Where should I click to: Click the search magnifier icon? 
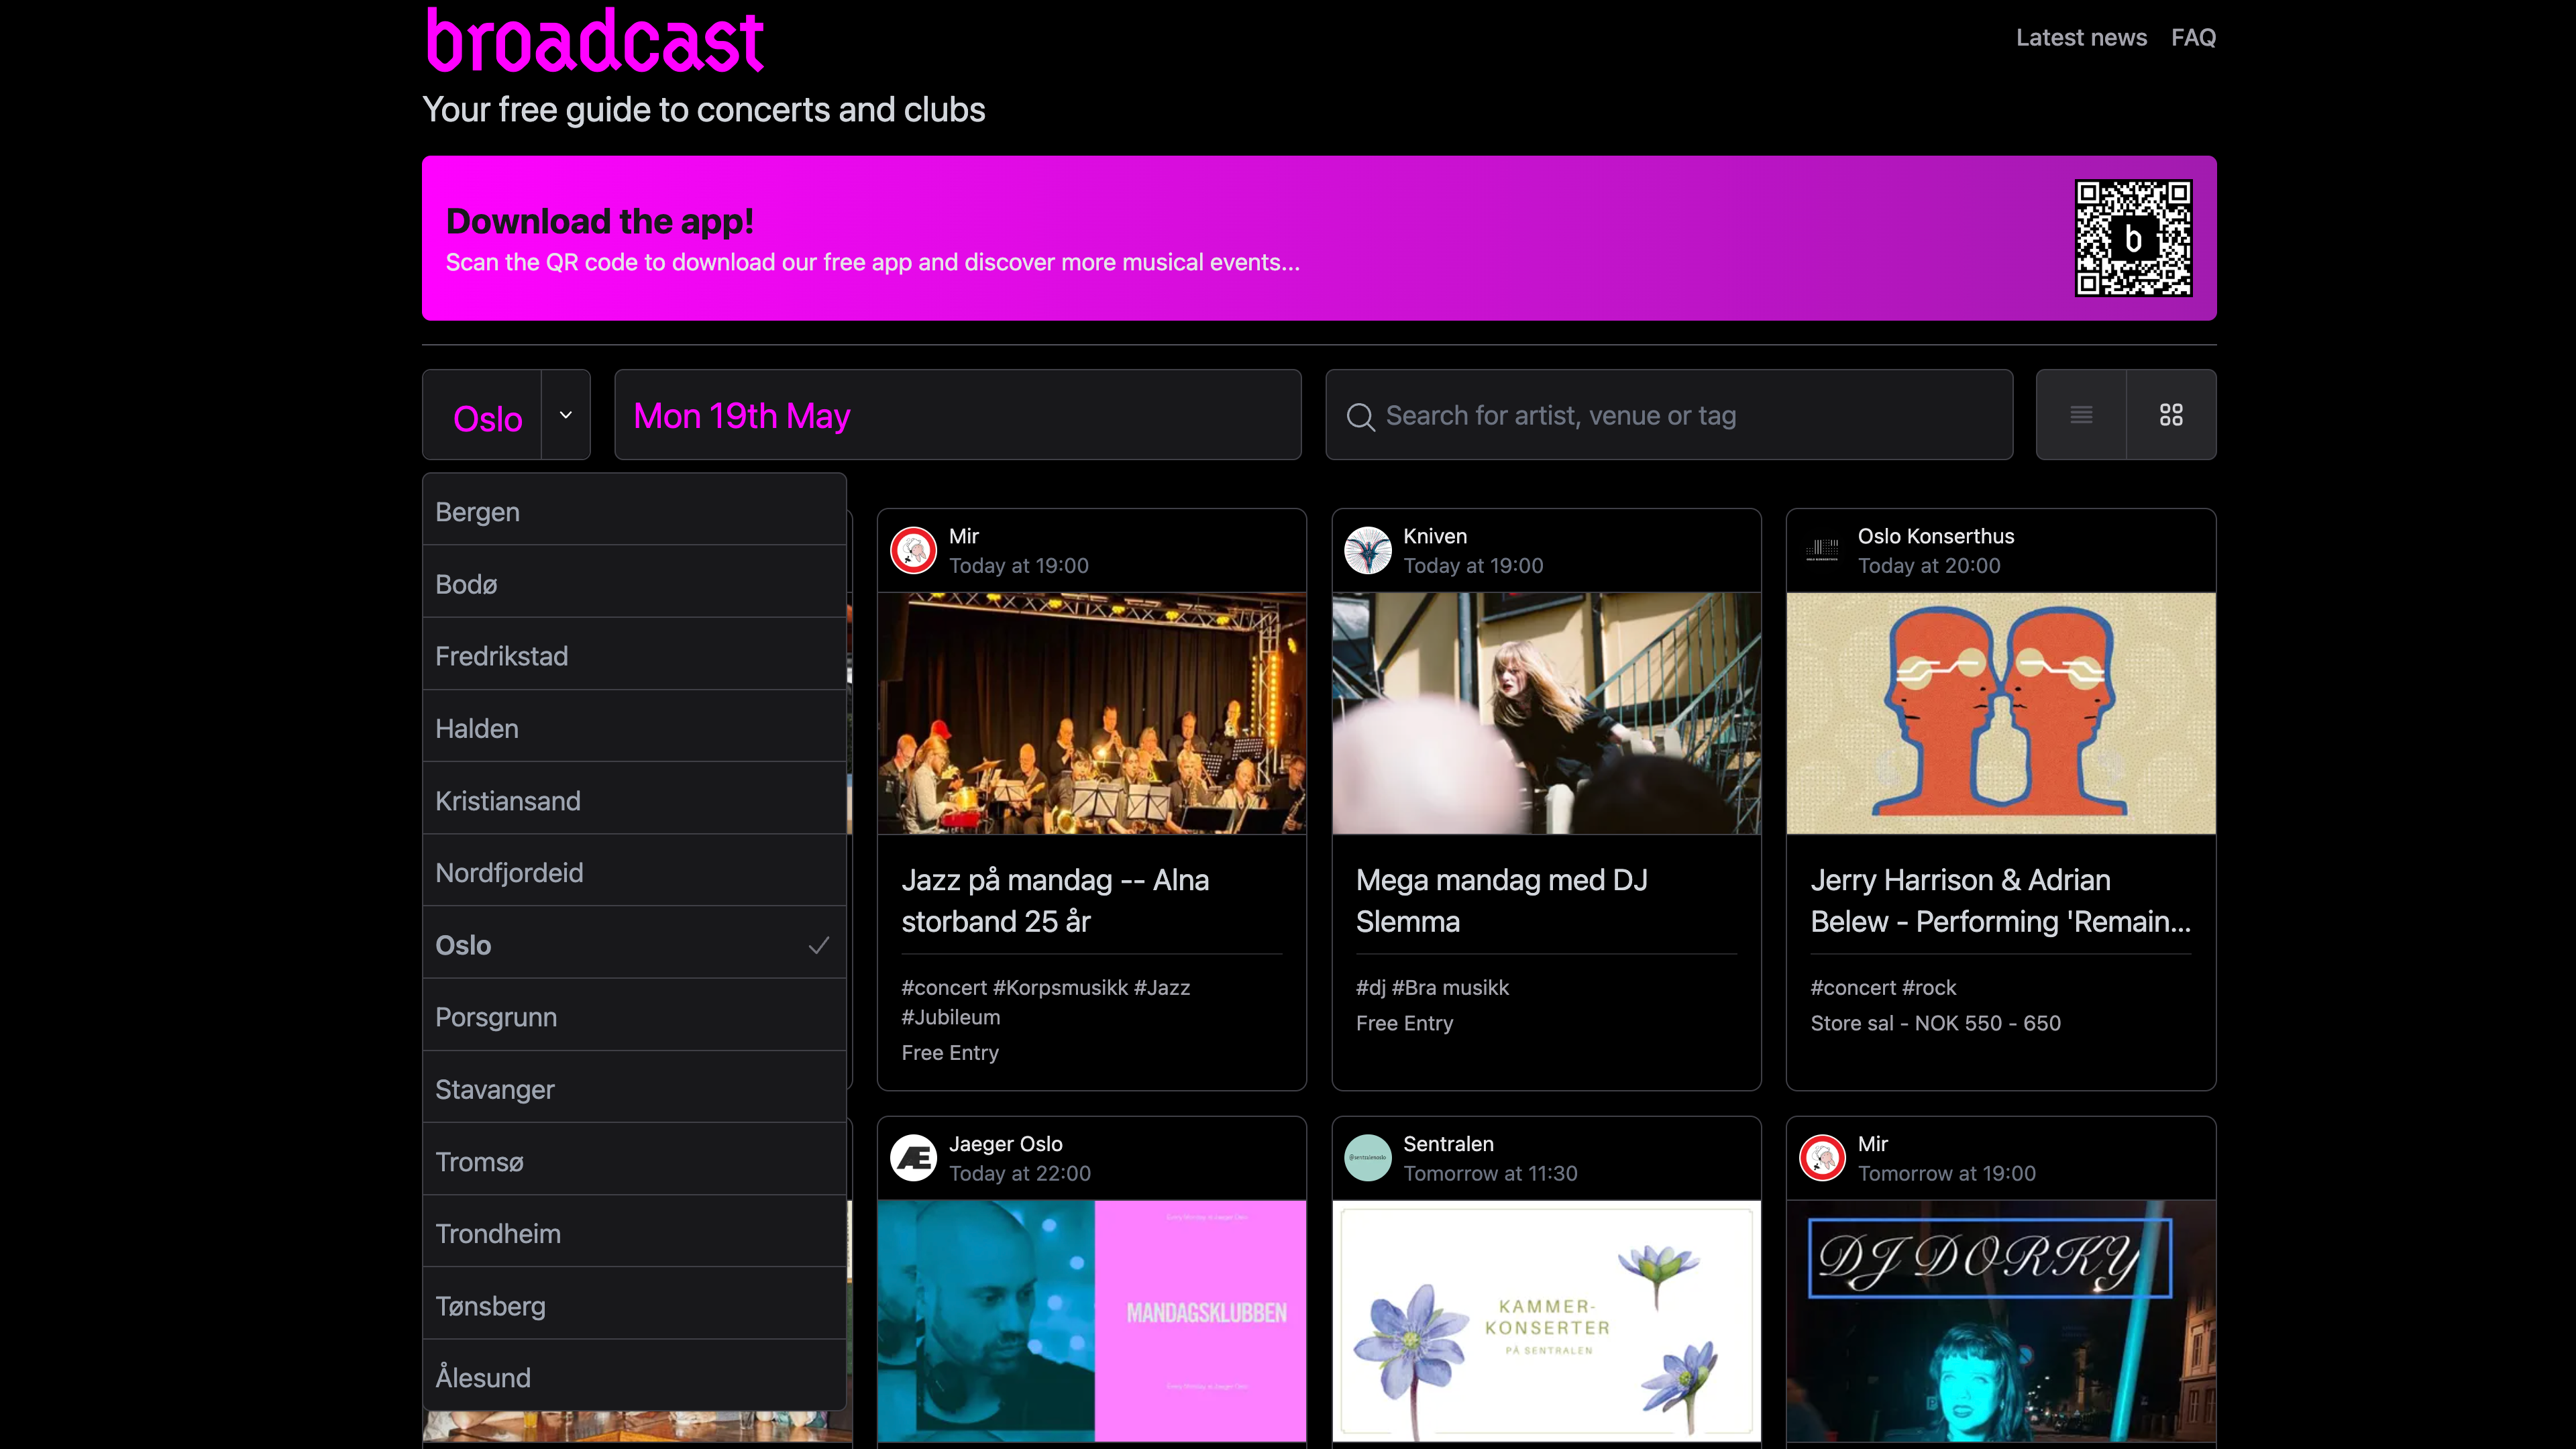click(x=1360, y=417)
